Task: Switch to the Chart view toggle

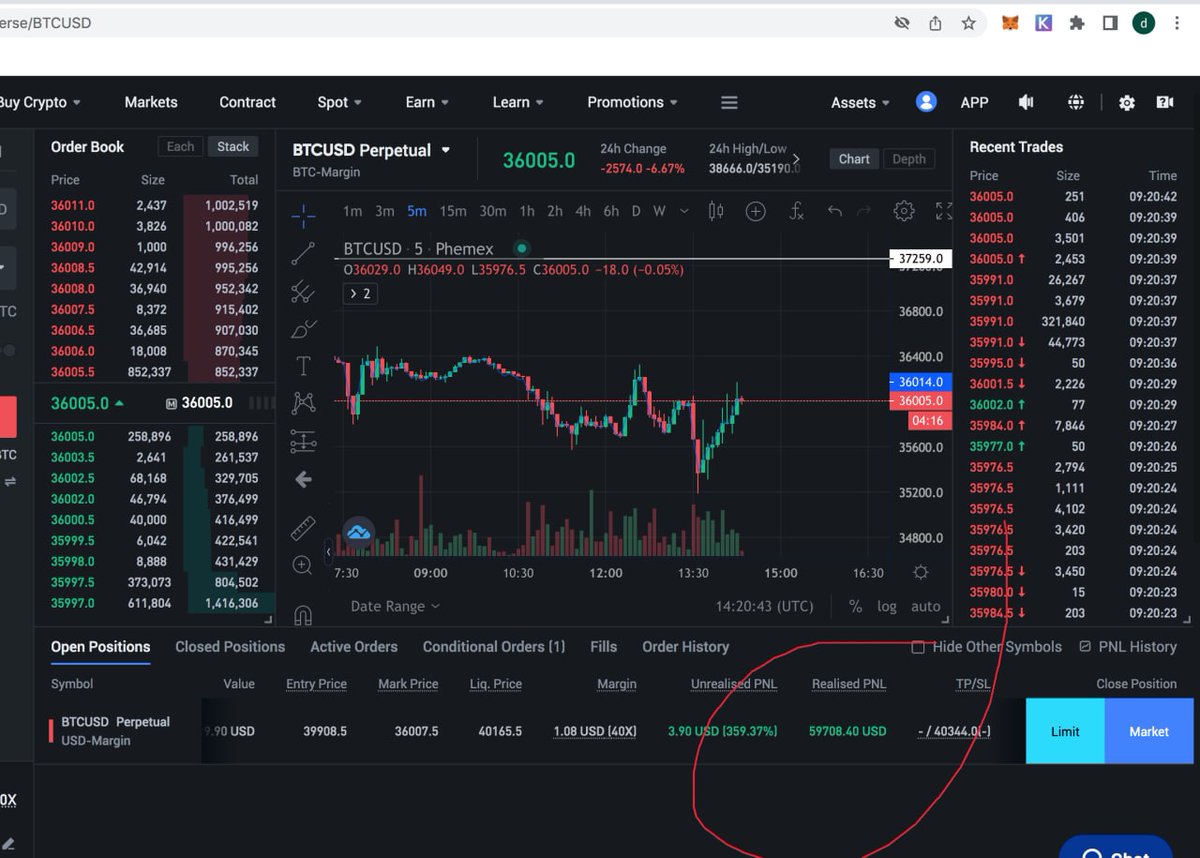Action: pos(854,159)
